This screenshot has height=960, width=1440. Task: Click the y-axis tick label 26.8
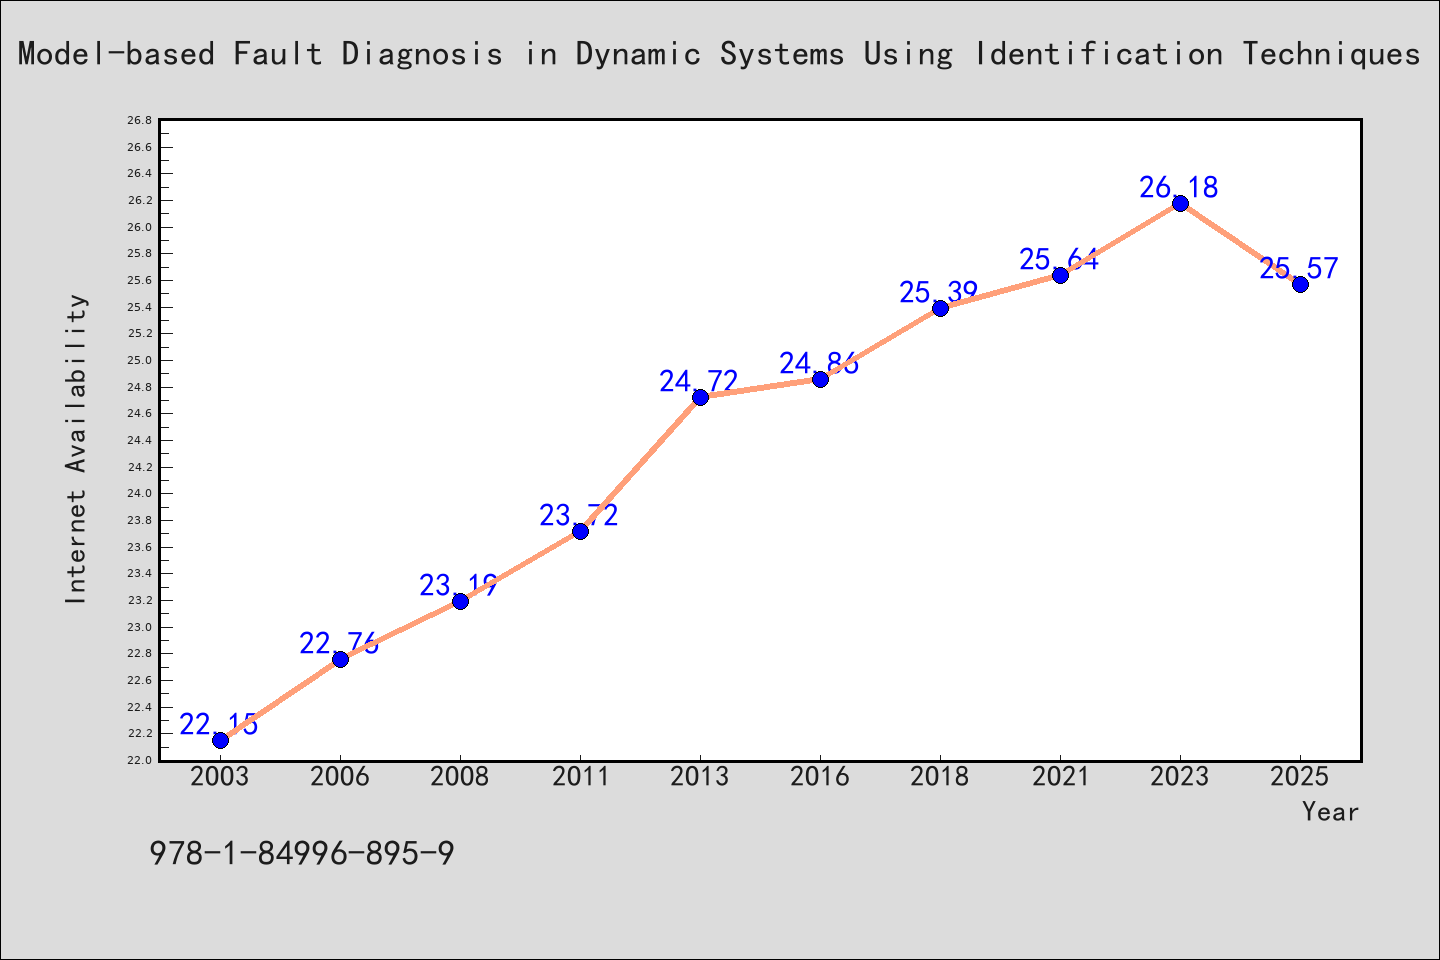(139, 121)
